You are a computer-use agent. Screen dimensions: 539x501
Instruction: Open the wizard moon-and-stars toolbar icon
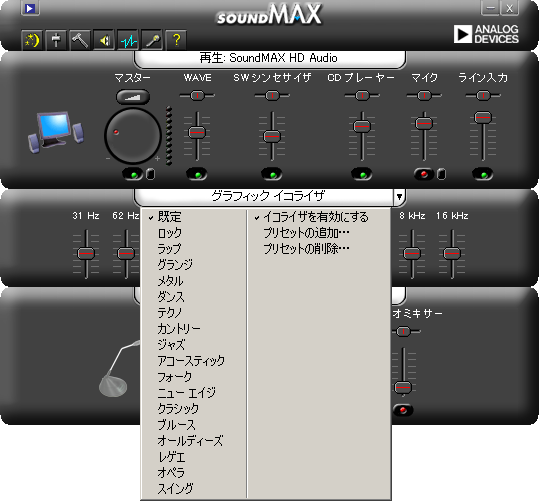[32, 40]
